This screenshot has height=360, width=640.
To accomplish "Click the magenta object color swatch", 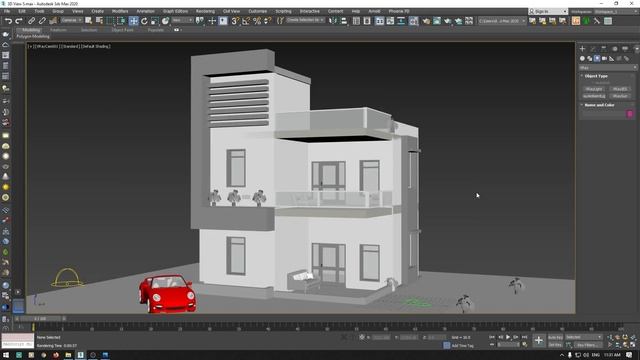I will click(630, 114).
